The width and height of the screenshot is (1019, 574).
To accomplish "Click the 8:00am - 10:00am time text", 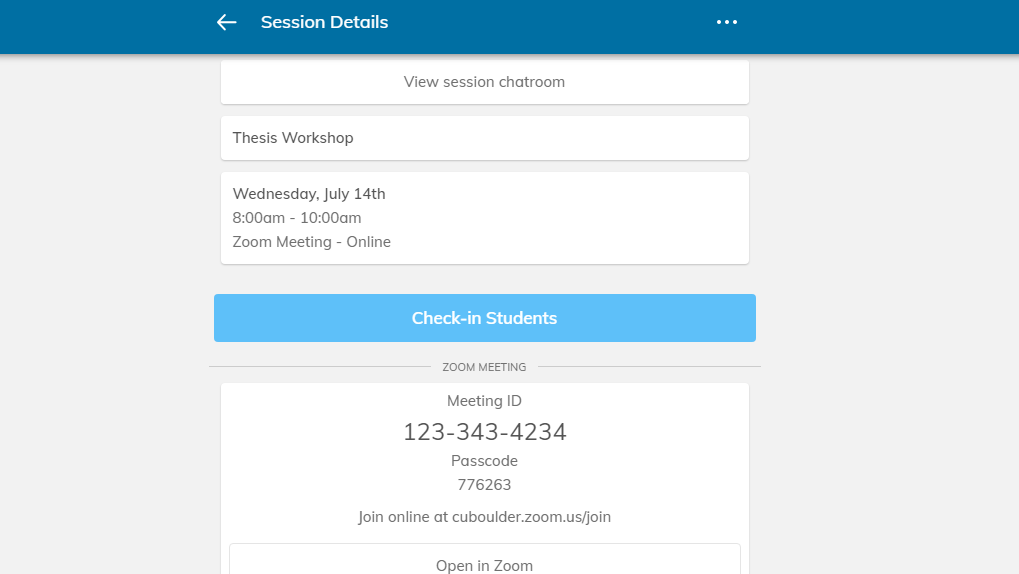I will pyautogui.click(x=297, y=218).
